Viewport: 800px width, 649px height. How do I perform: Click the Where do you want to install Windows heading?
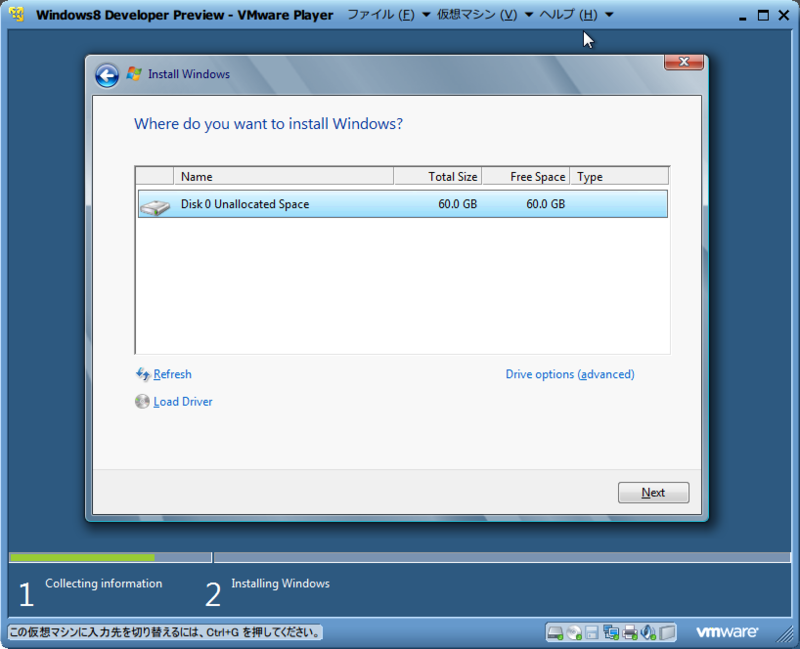pyautogui.click(x=268, y=123)
